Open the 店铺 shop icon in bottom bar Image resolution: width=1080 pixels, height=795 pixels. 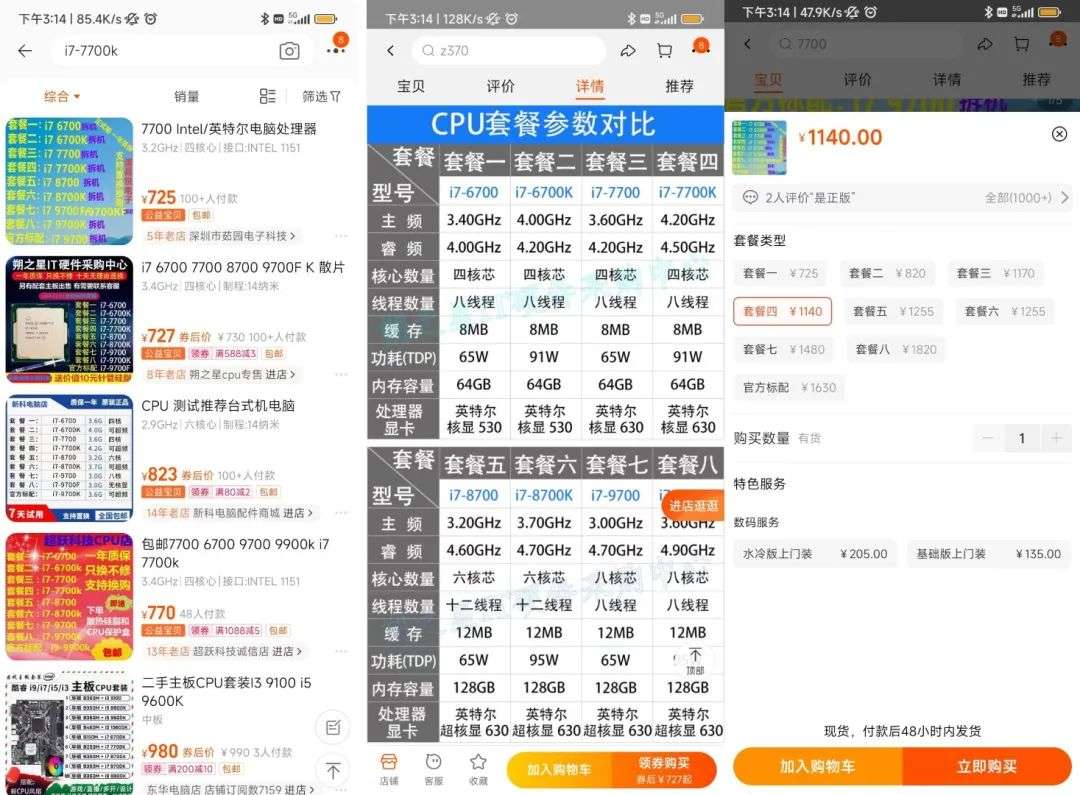[x=389, y=770]
